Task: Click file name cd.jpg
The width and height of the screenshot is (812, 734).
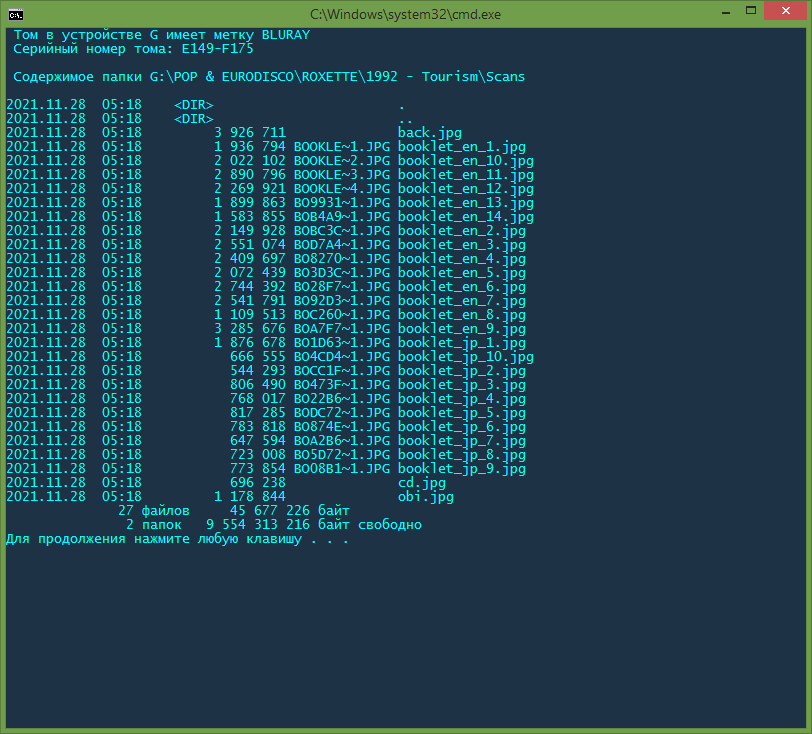Action: pyautogui.click(x=422, y=483)
